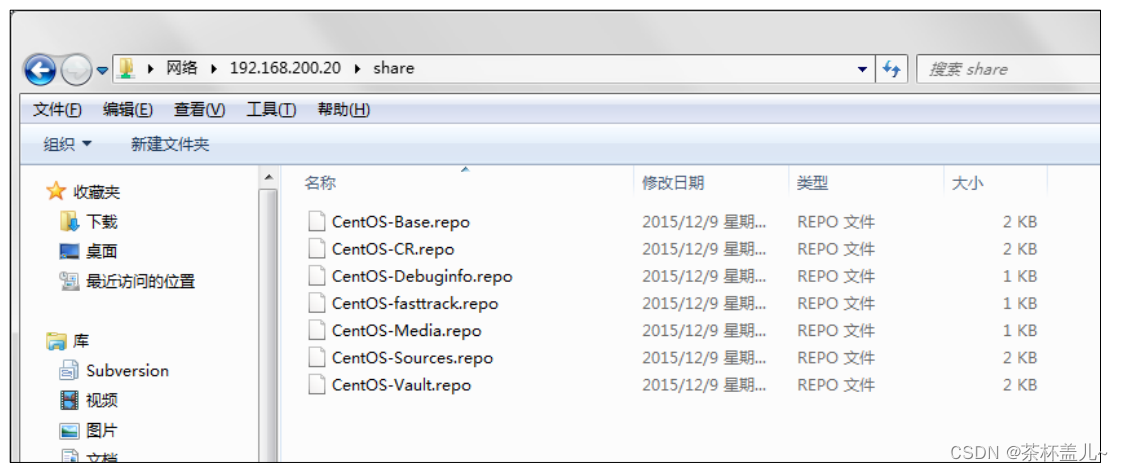Select 库 in navigation pane
The width and height of the screenshot is (1123, 471).
point(81,341)
